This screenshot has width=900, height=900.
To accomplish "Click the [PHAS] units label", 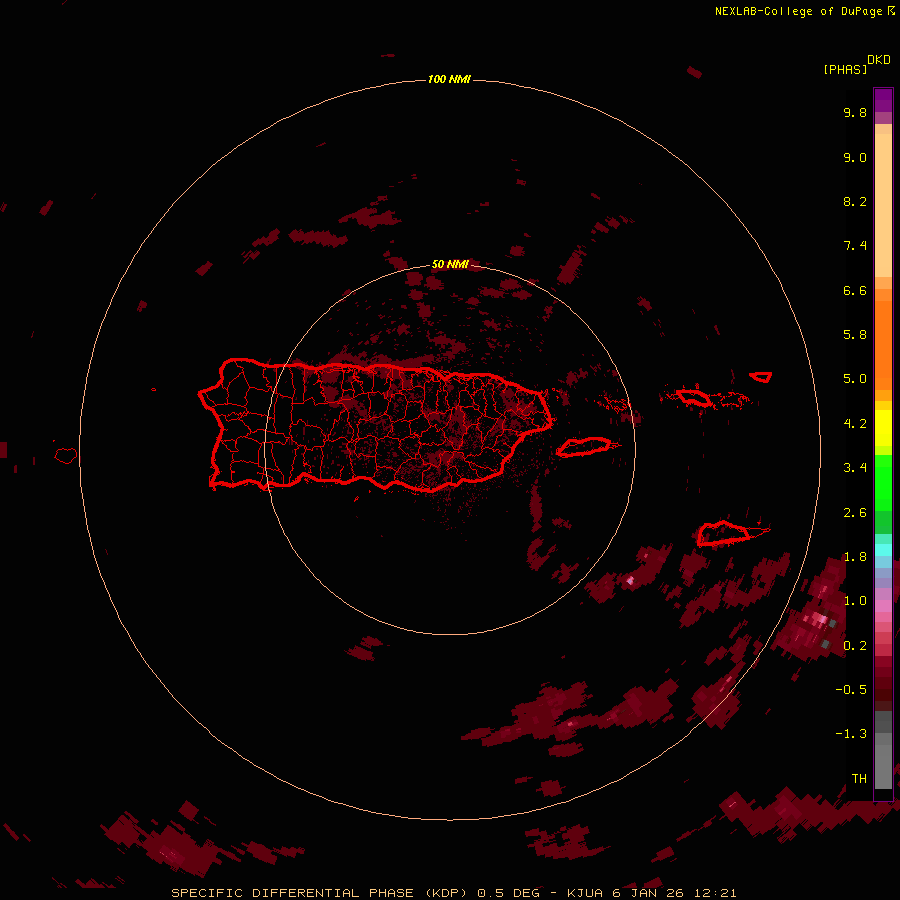I will (845, 70).
